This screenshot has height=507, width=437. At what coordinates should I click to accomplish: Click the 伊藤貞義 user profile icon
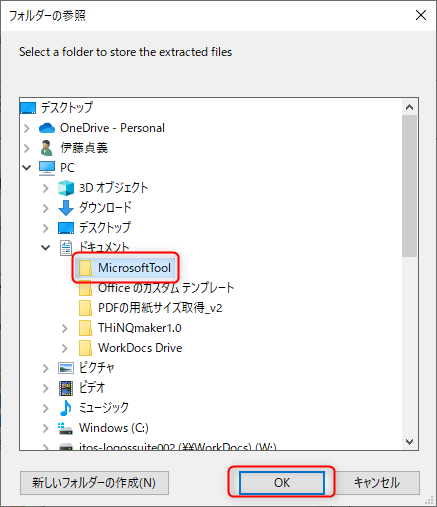[x=46, y=148]
